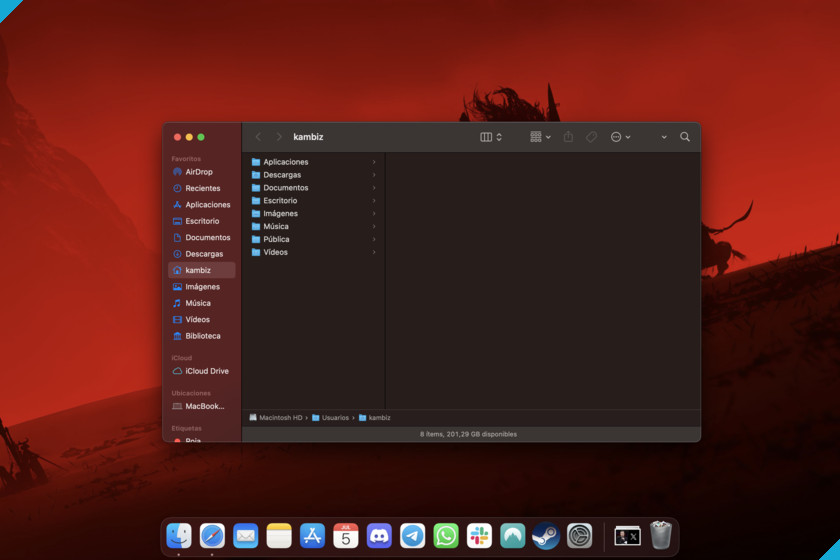The height and width of the screenshot is (560, 840).
Task: Open Steam from the Dock
Action: (545, 535)
